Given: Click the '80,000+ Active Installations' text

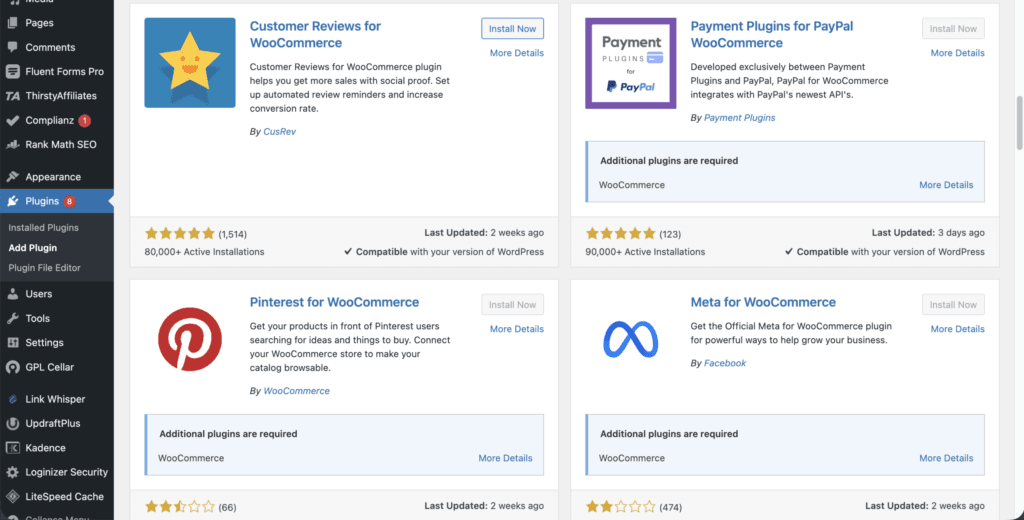Looking at the screenshot, I should [x=204, y=252].
